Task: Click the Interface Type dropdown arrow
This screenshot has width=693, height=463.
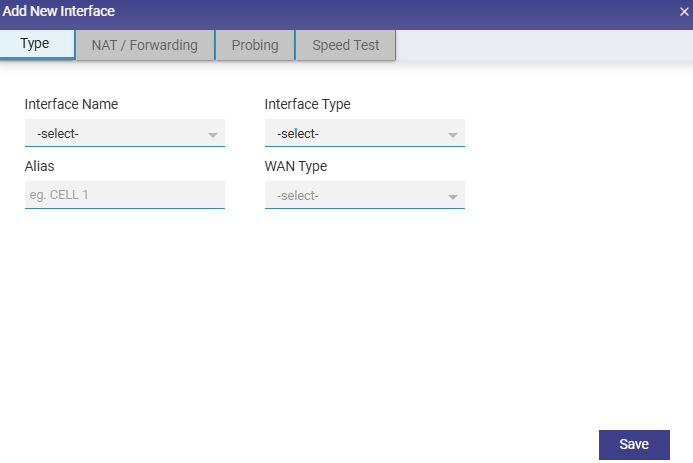Action: pos(453,134)
